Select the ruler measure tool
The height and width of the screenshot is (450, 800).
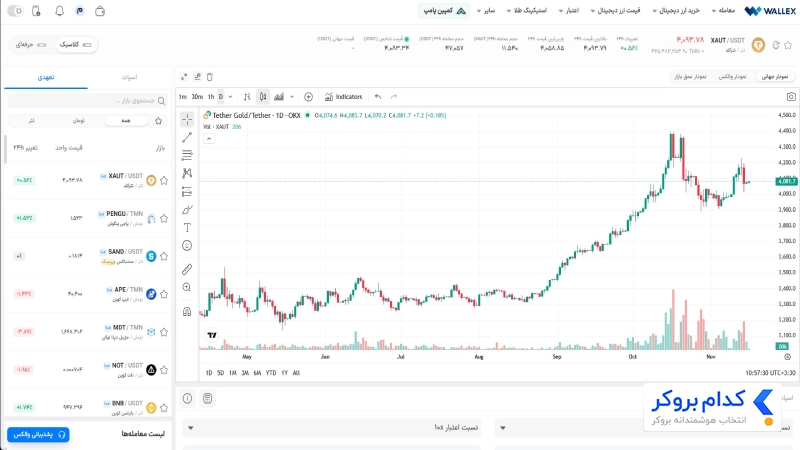click(187, 269)
